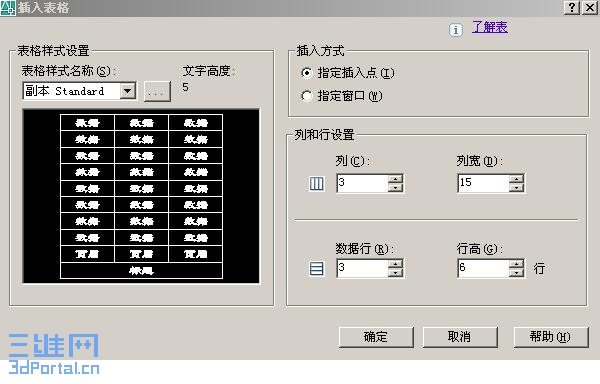Click the 确定 button
The image size is (600, 384).
[x=376, y=337]
